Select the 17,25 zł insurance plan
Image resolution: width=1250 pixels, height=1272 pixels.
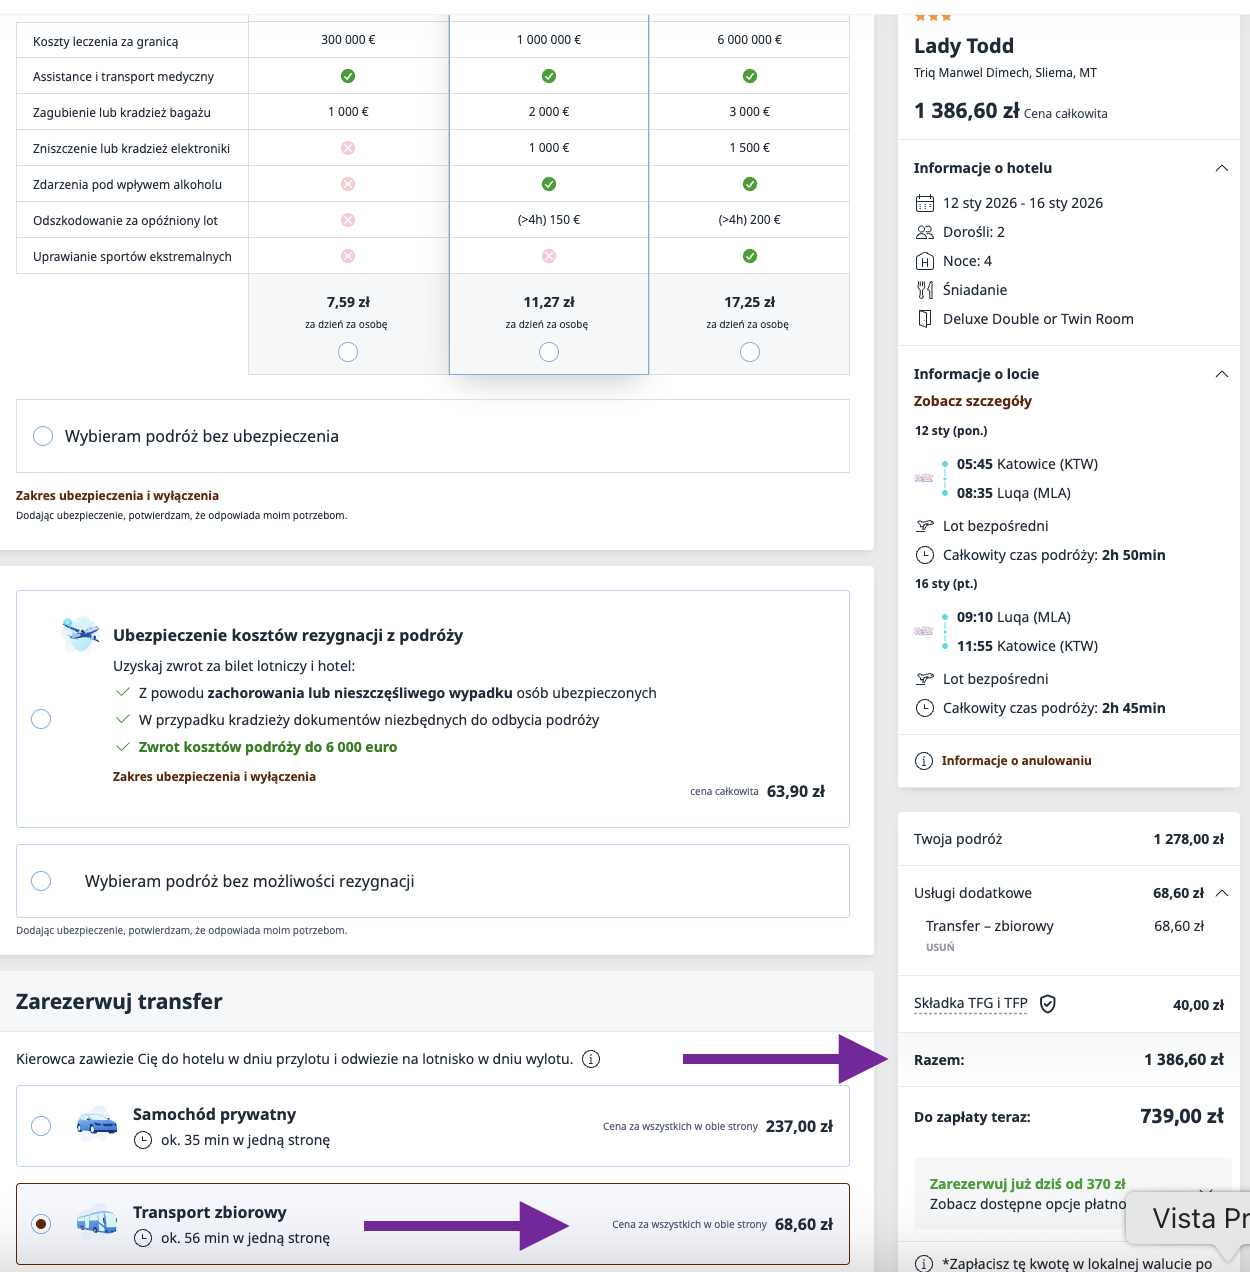[x=750, y=352]
